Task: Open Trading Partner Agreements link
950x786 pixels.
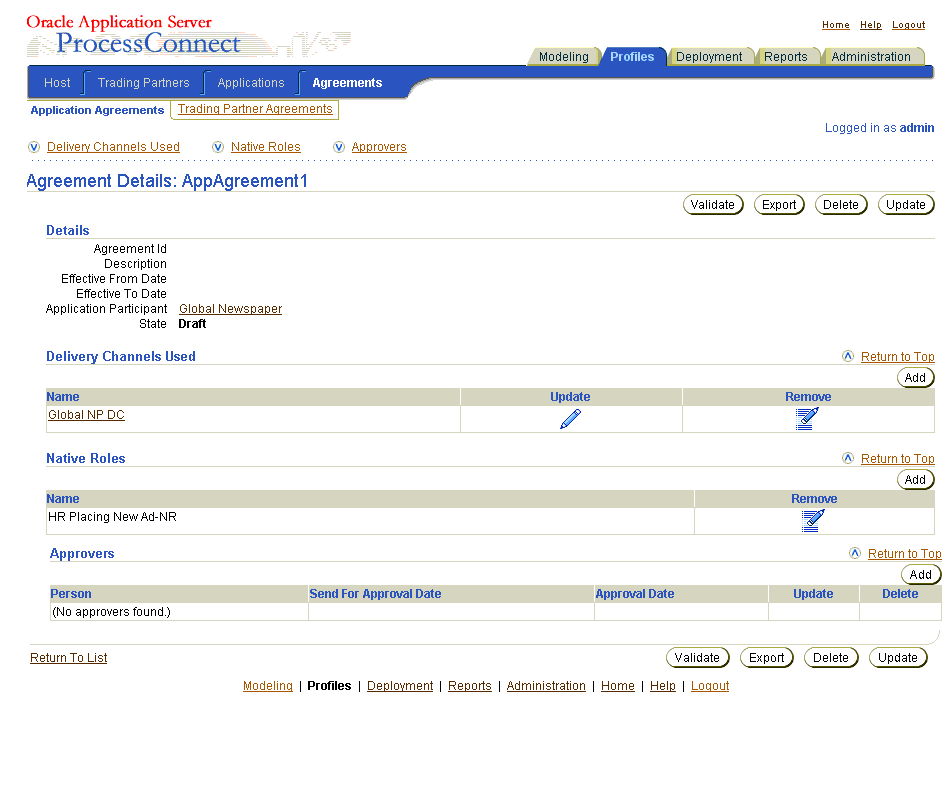Action: click(x=255, y=109)
